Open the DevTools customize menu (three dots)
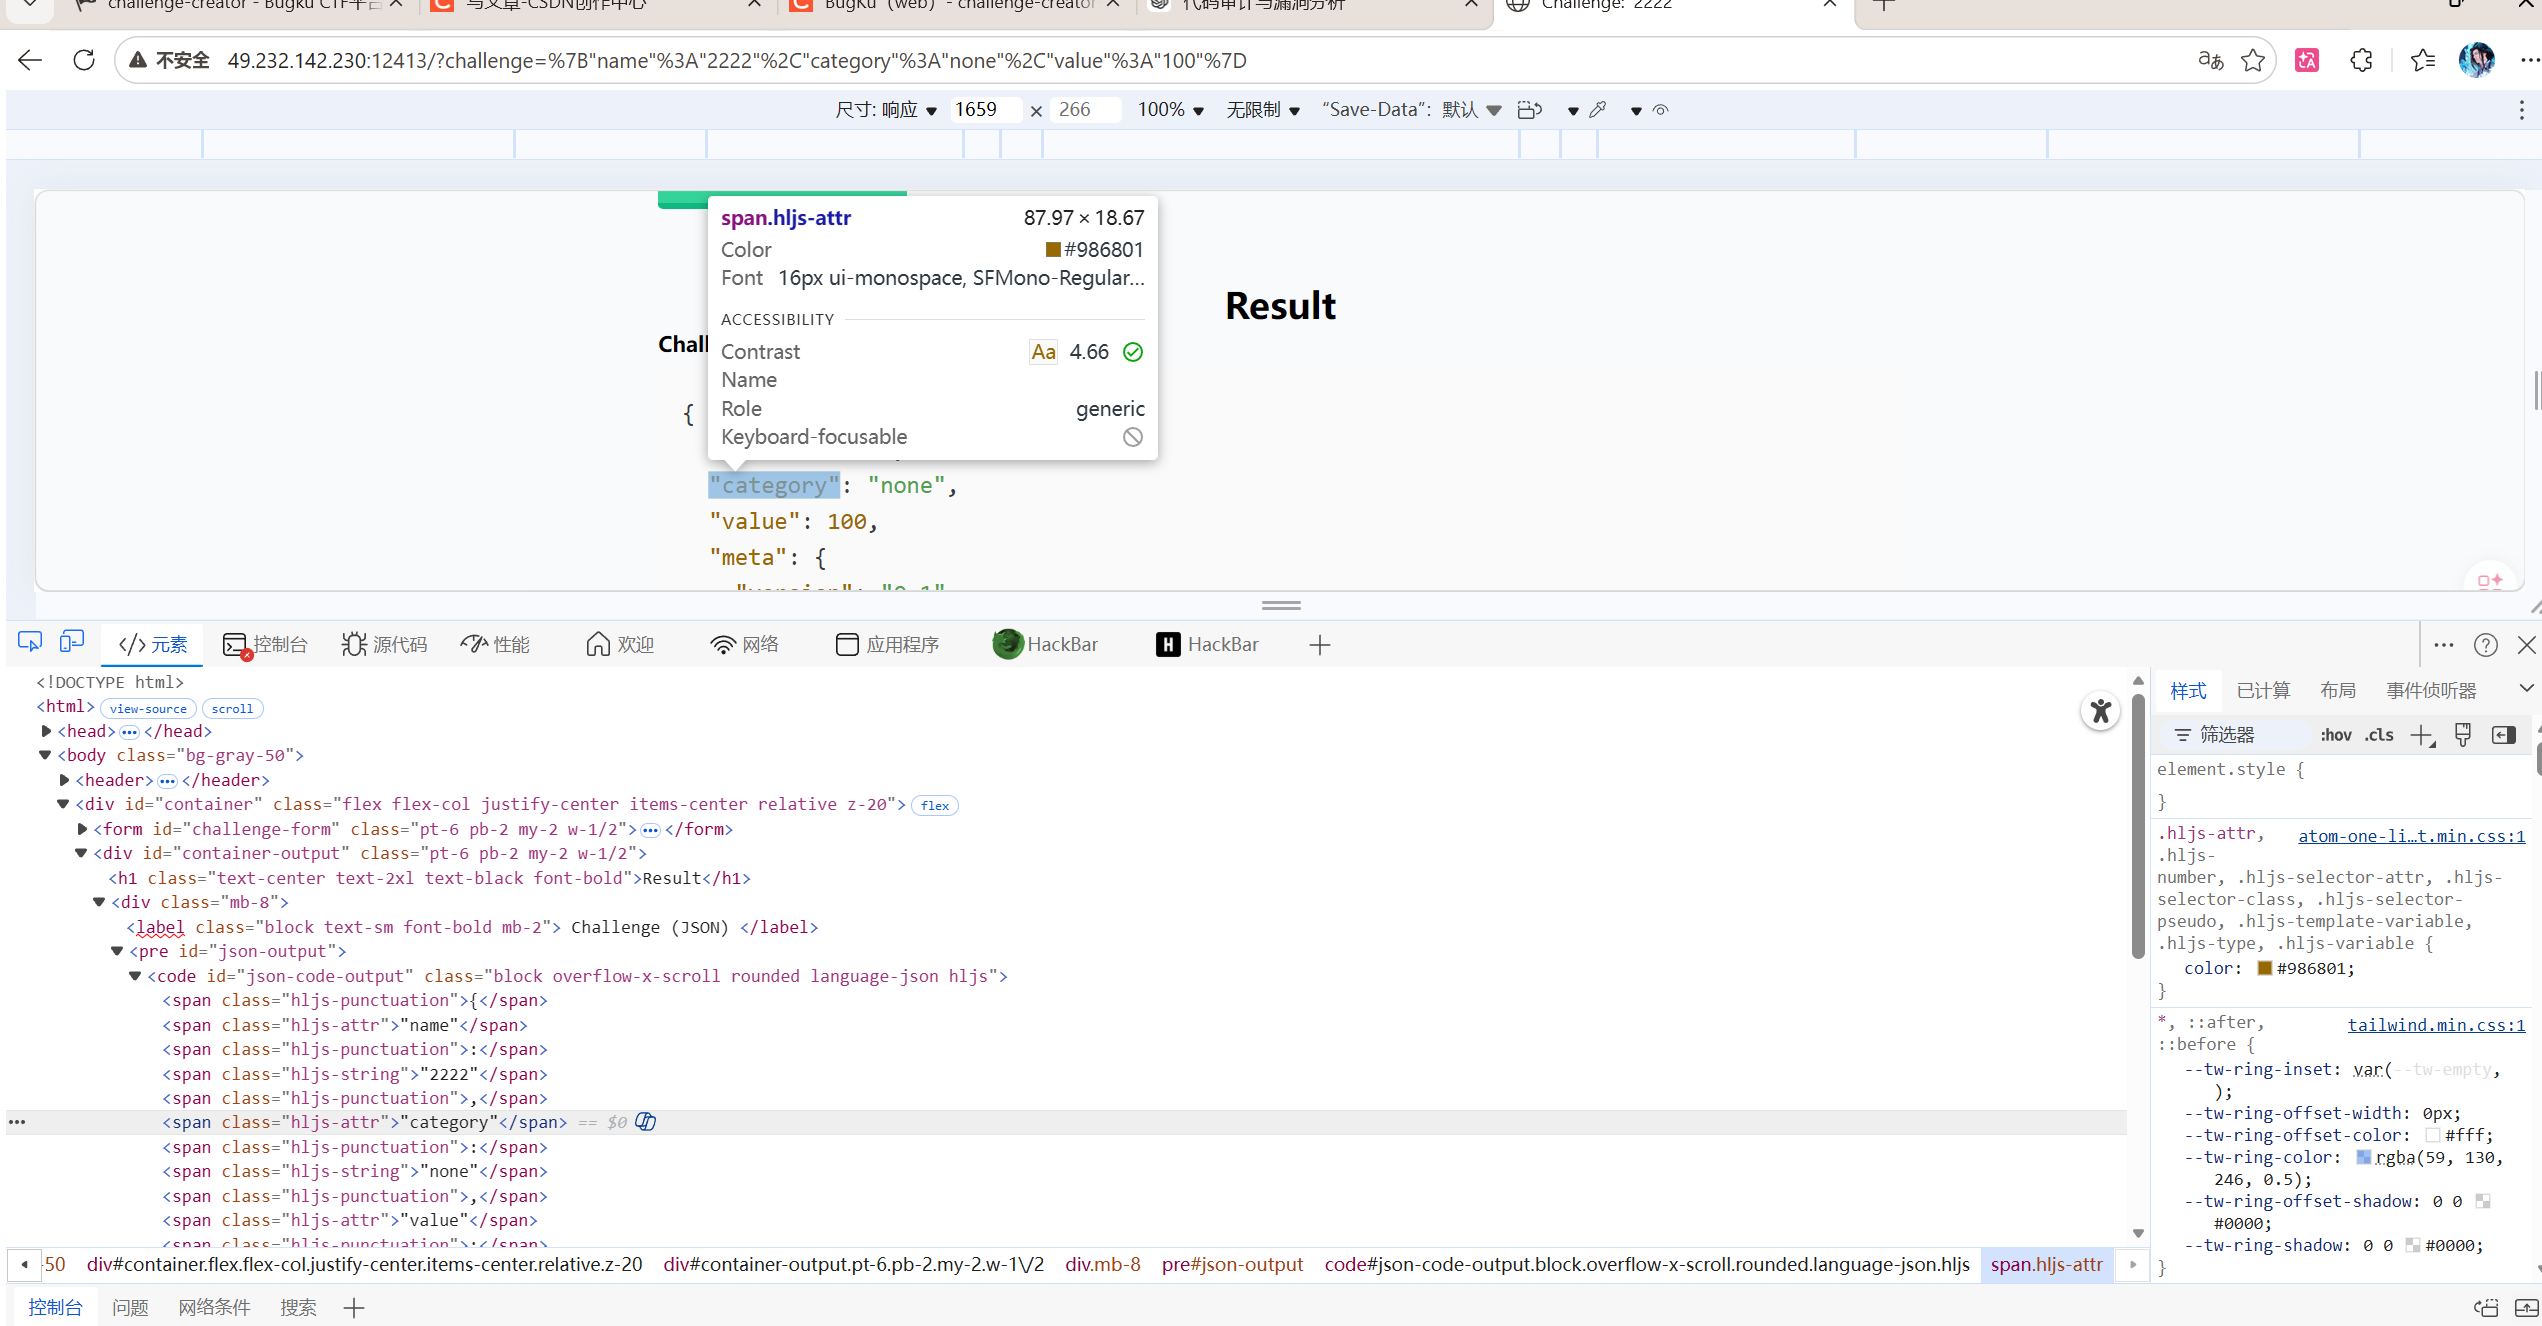The image size is (2542, 1326). click(2444, 645)
